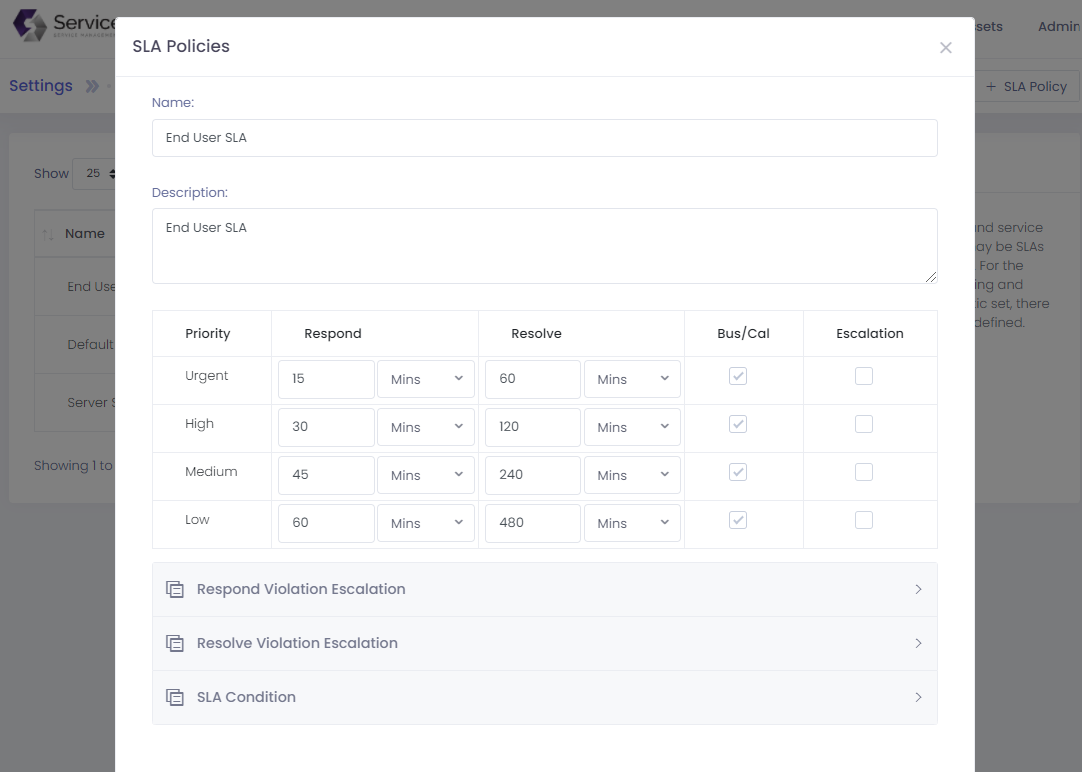Screen dimensions: 1082x772
Task: Open Urgent Respond time unit dropdown
Action: 426,380
